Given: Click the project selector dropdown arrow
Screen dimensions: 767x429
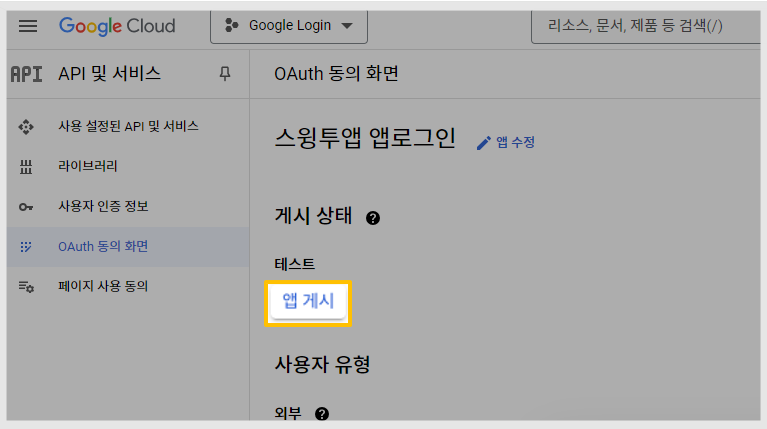Looking at the screenshot, I should (347, 26).
